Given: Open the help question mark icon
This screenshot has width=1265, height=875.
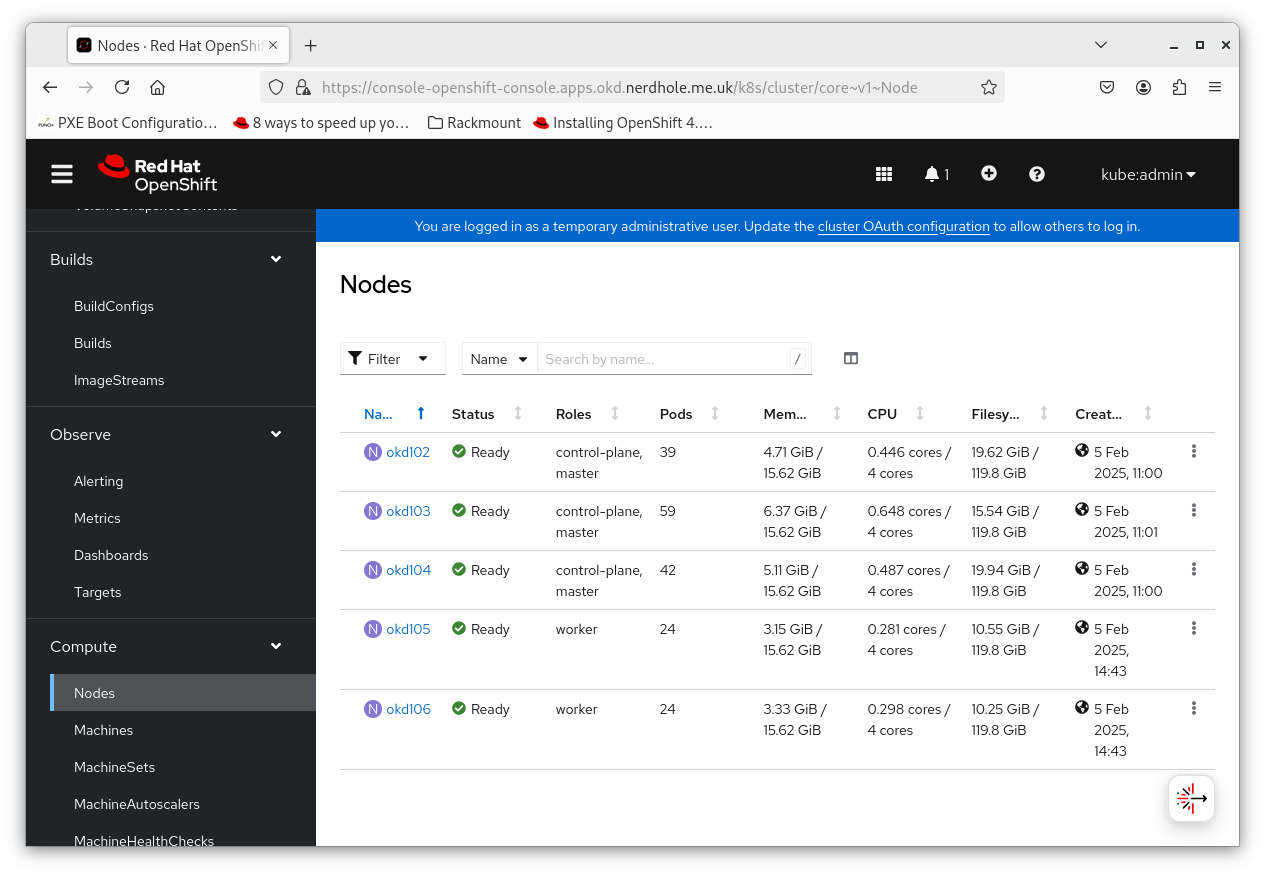Looking at the screenshot, I should click(x=1037, y=174).
